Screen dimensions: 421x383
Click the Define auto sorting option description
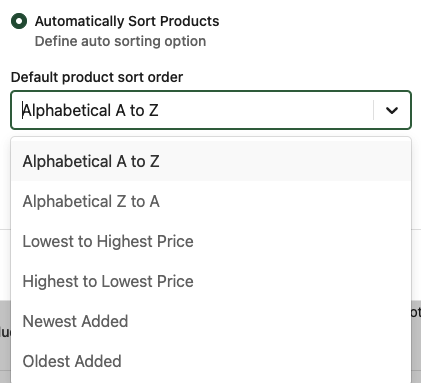pos(120,41)
